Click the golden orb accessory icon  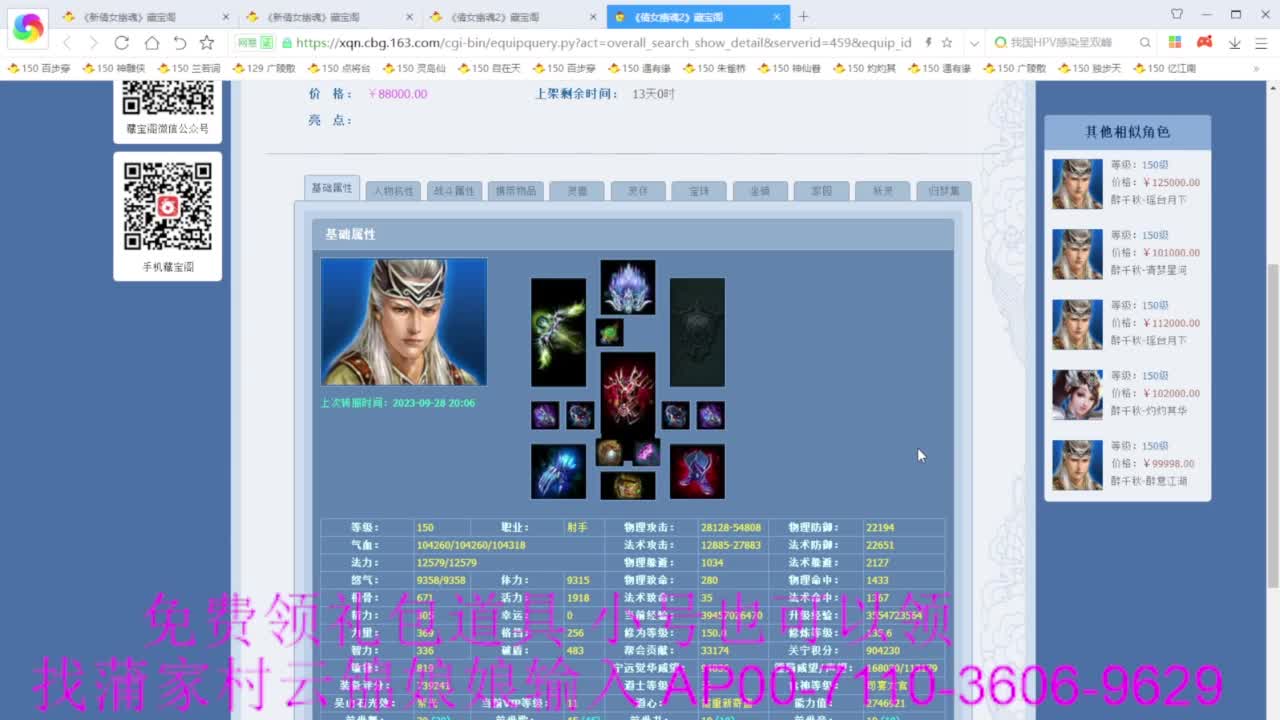click(x=609, y=453)
